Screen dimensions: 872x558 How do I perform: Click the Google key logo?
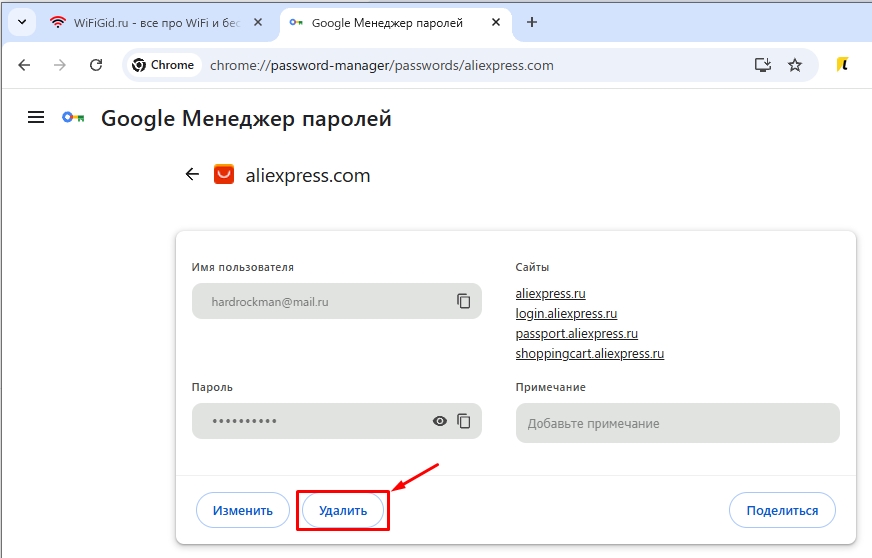tap(73, 117)
